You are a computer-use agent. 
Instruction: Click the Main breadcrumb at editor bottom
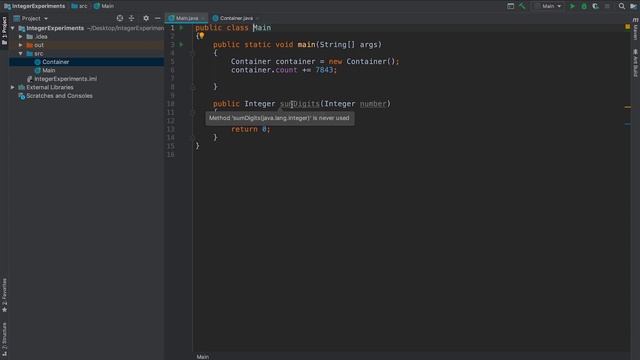click(x=202, y=357)
